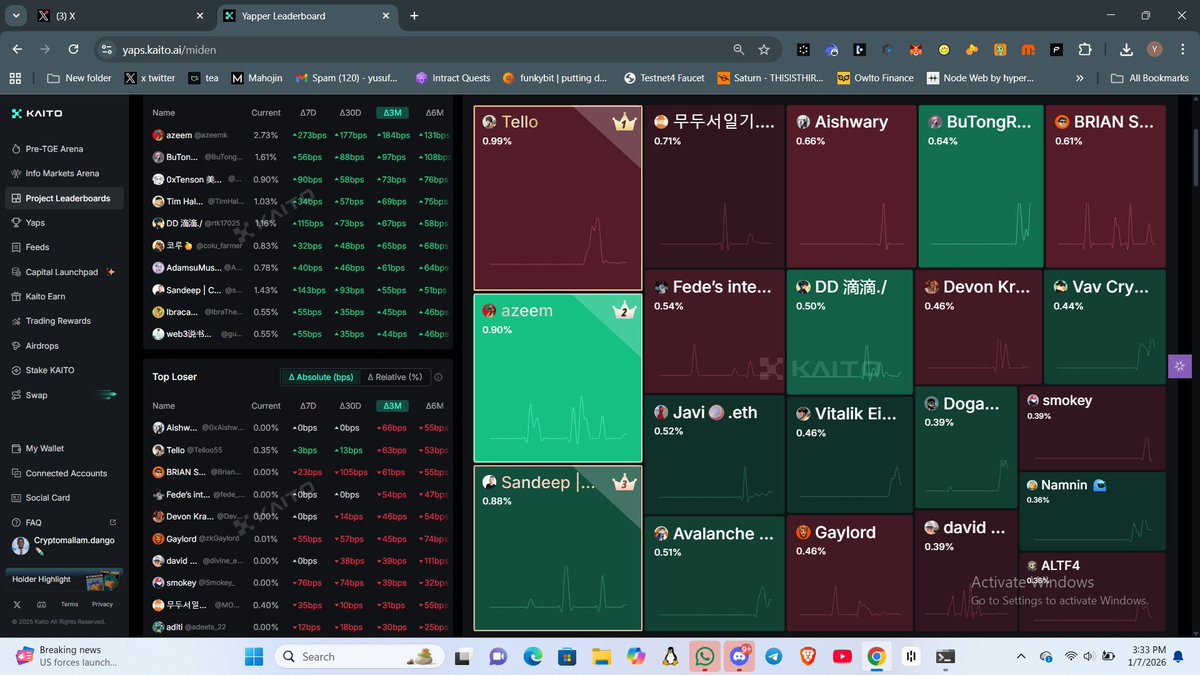The image size is (1200, 675).
Task: Open the 0xTenson row in upper table
Action: [x=298, y=179]
